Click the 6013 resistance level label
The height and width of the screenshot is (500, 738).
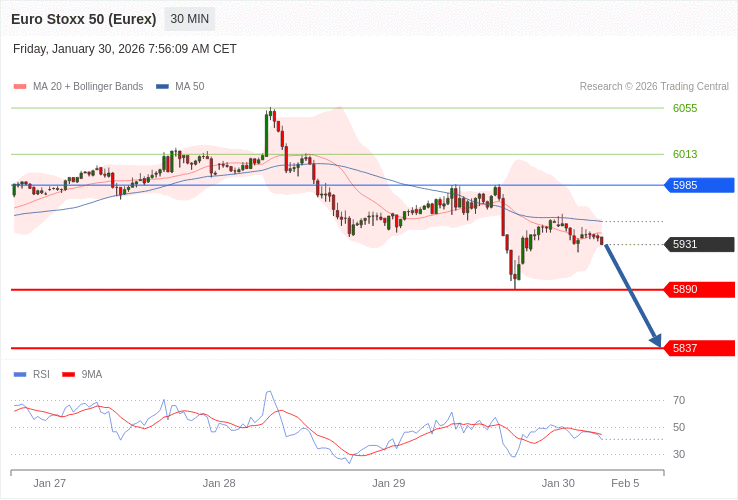coord(685,154)
